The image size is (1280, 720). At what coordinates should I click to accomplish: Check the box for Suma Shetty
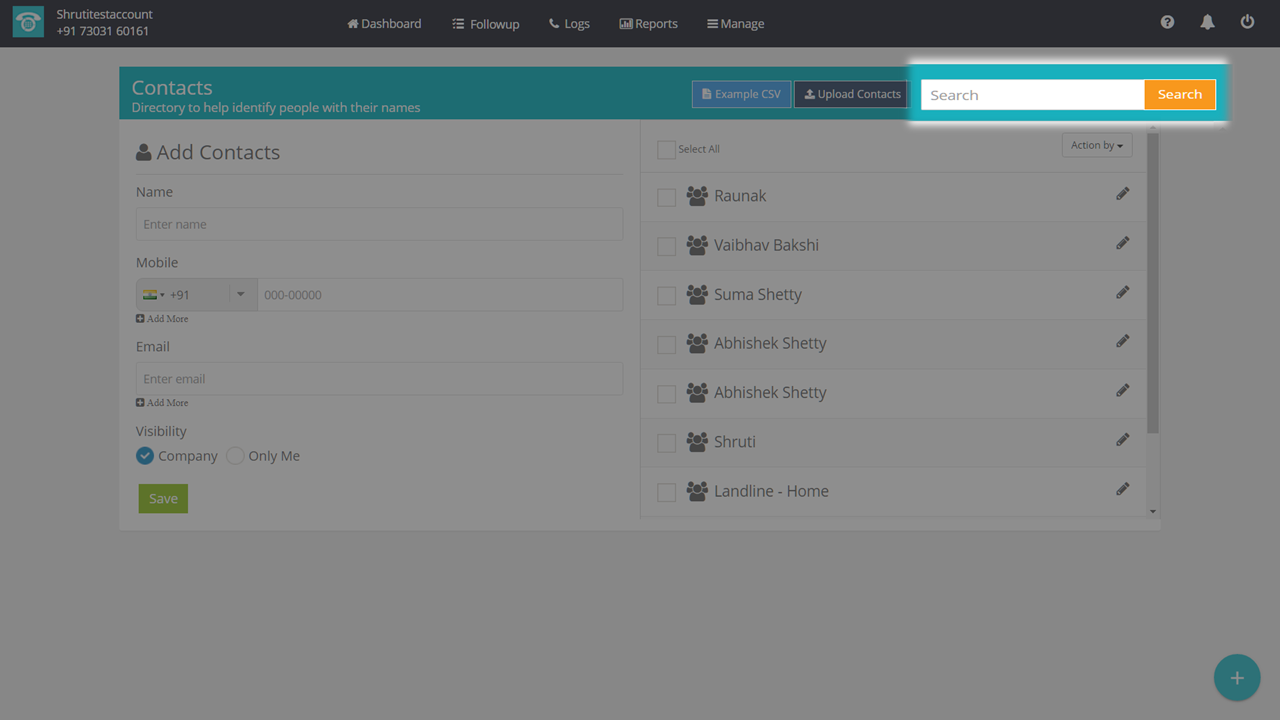click(x=666, y=296)
